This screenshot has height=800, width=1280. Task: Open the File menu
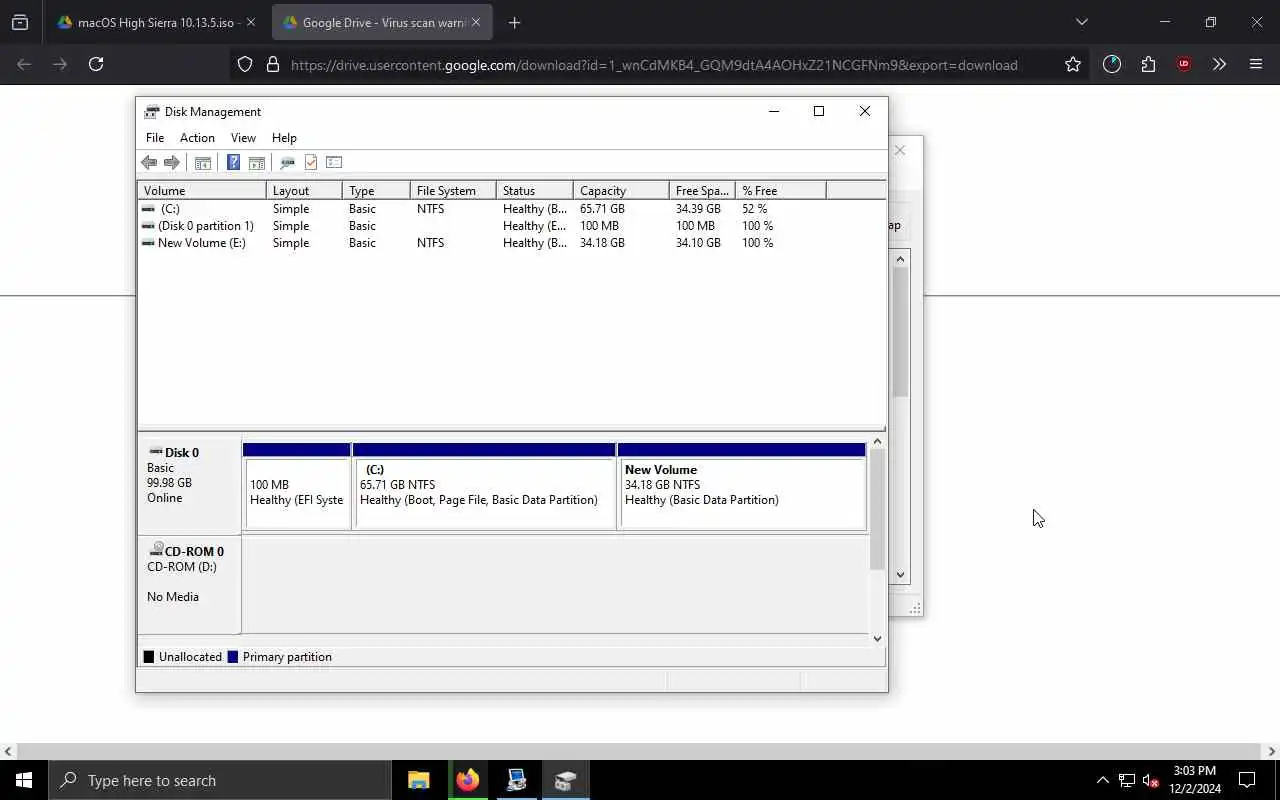pyautogui.click(x=155, y=138)
